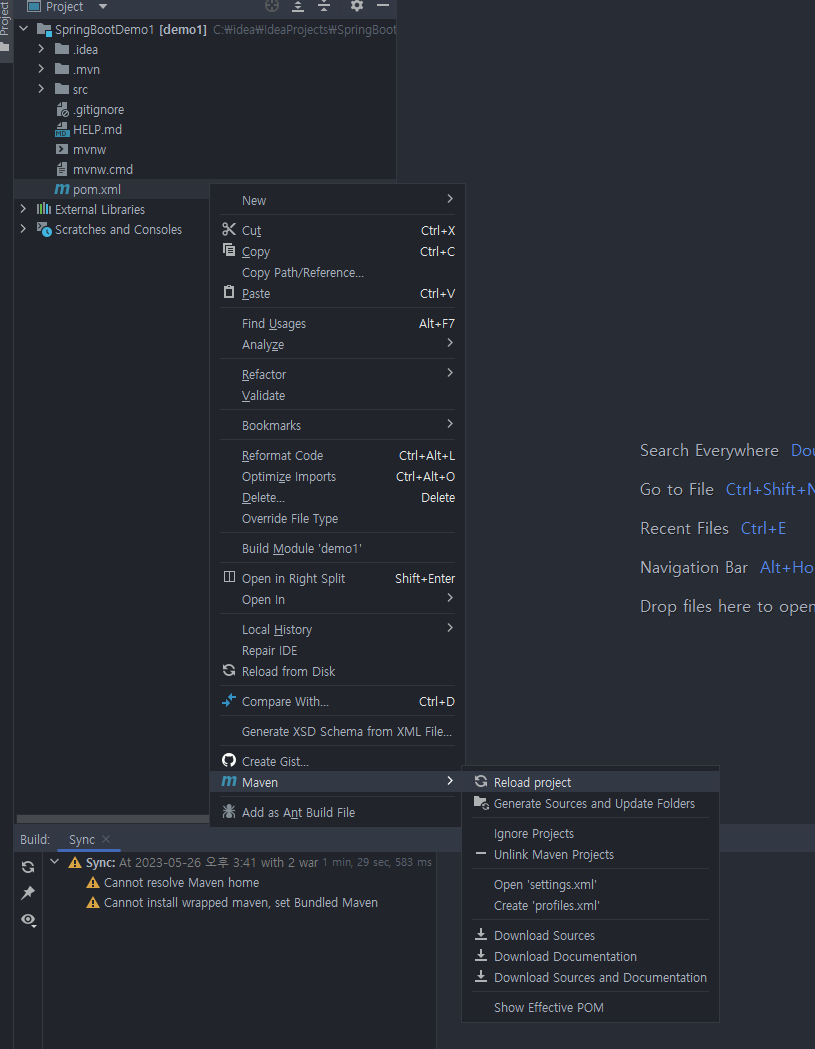Select the HELP.md file

click(x=88, y=130)
